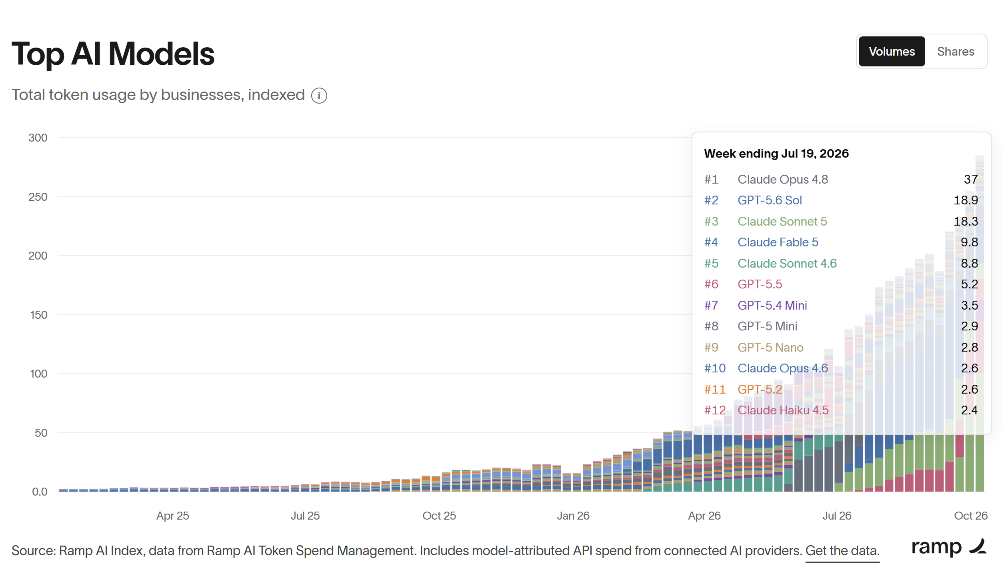Viewport: 1002px width, 571px height.
Task: Select GPT-5.4 Mini tooltip row
Action: click(841, 305)
